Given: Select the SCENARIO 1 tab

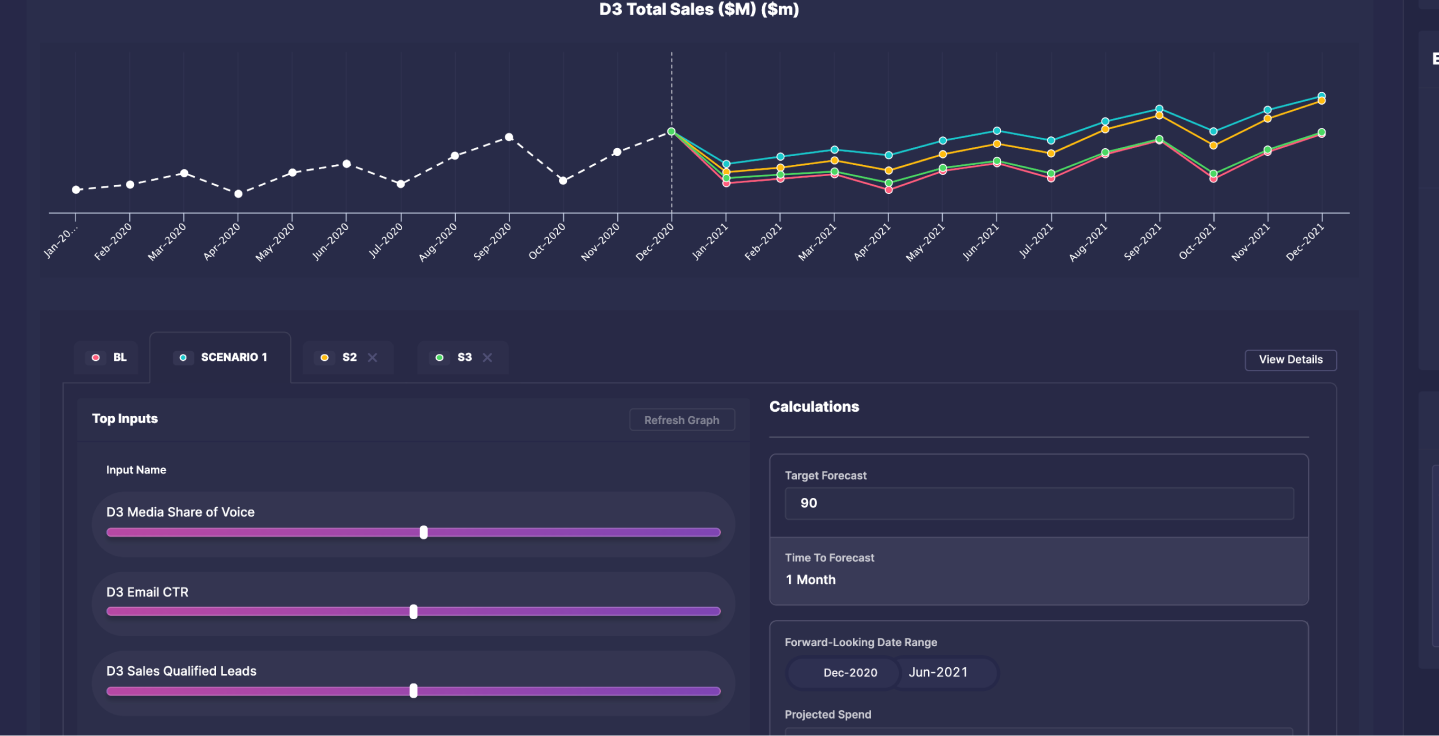Looking at the screenshot, I should coord(220,357).
